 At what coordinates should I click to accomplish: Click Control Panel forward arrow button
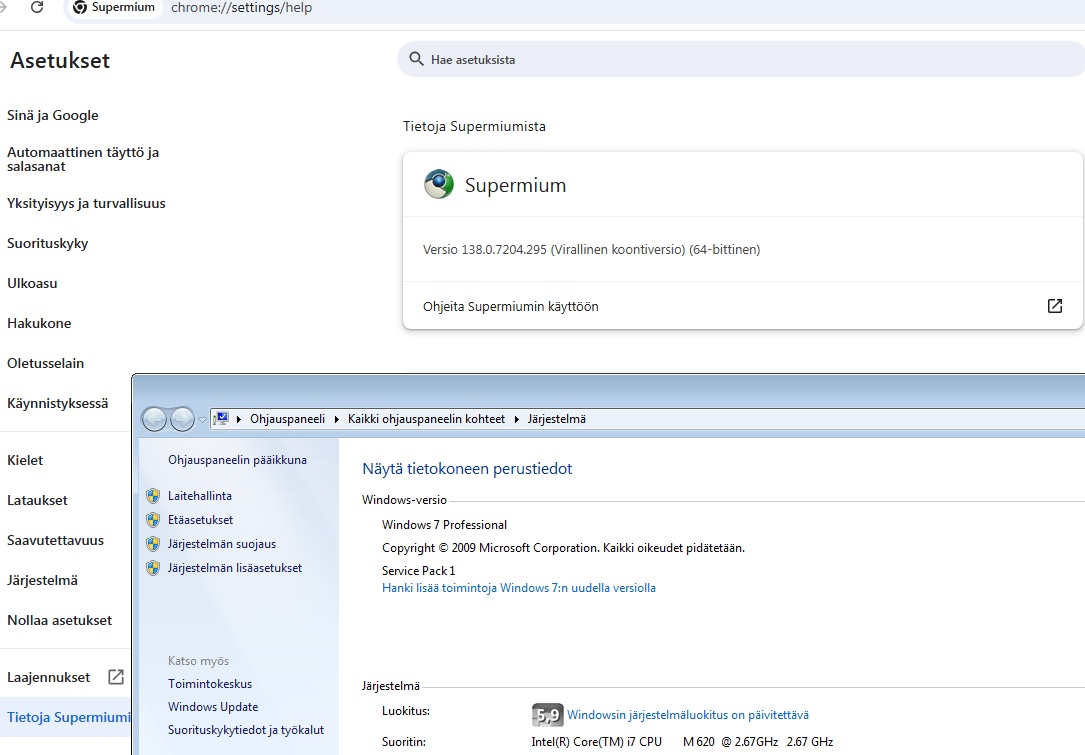click(x=182, y=419)
